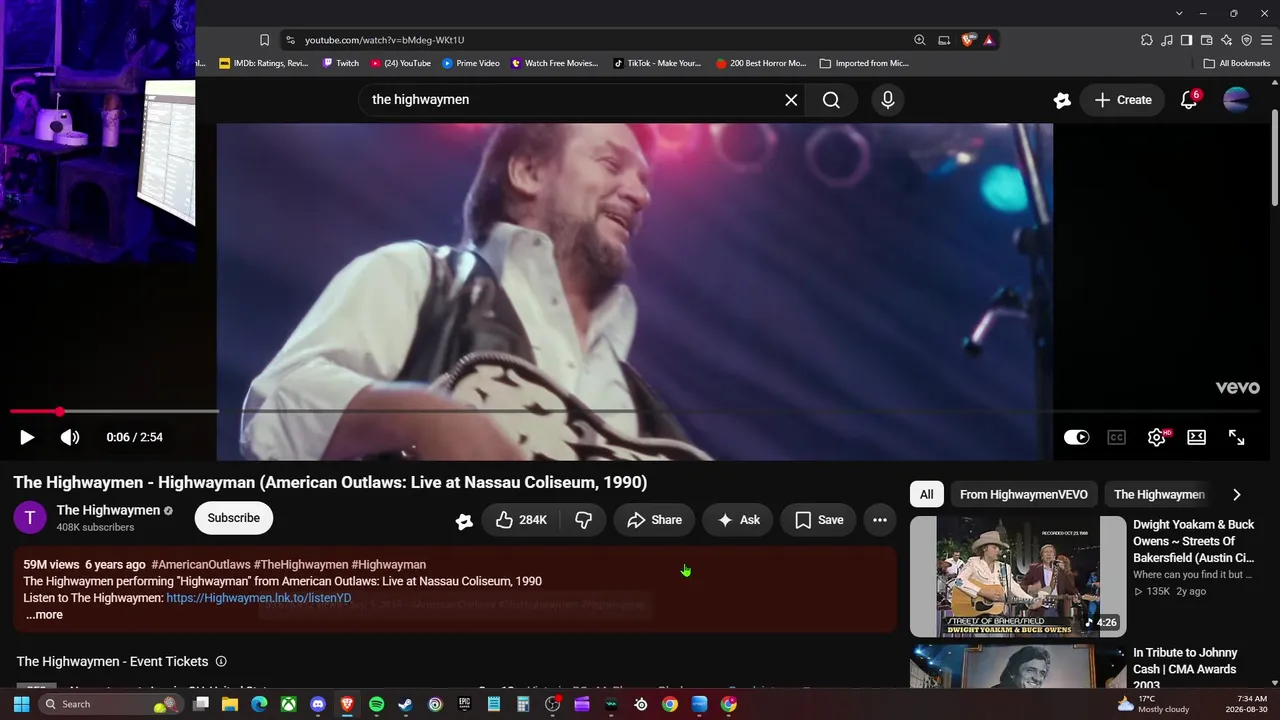
Task: Share this video
Action: click(654, 520)
